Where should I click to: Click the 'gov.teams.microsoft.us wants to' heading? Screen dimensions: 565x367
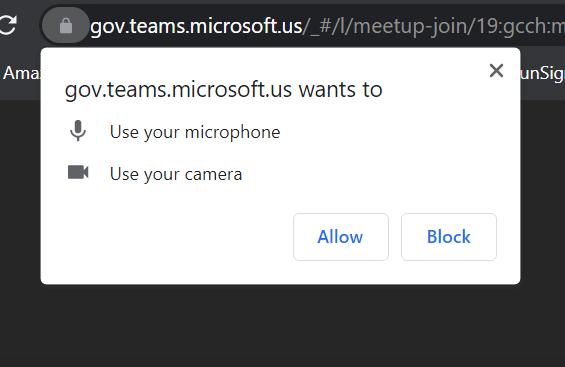223,89
